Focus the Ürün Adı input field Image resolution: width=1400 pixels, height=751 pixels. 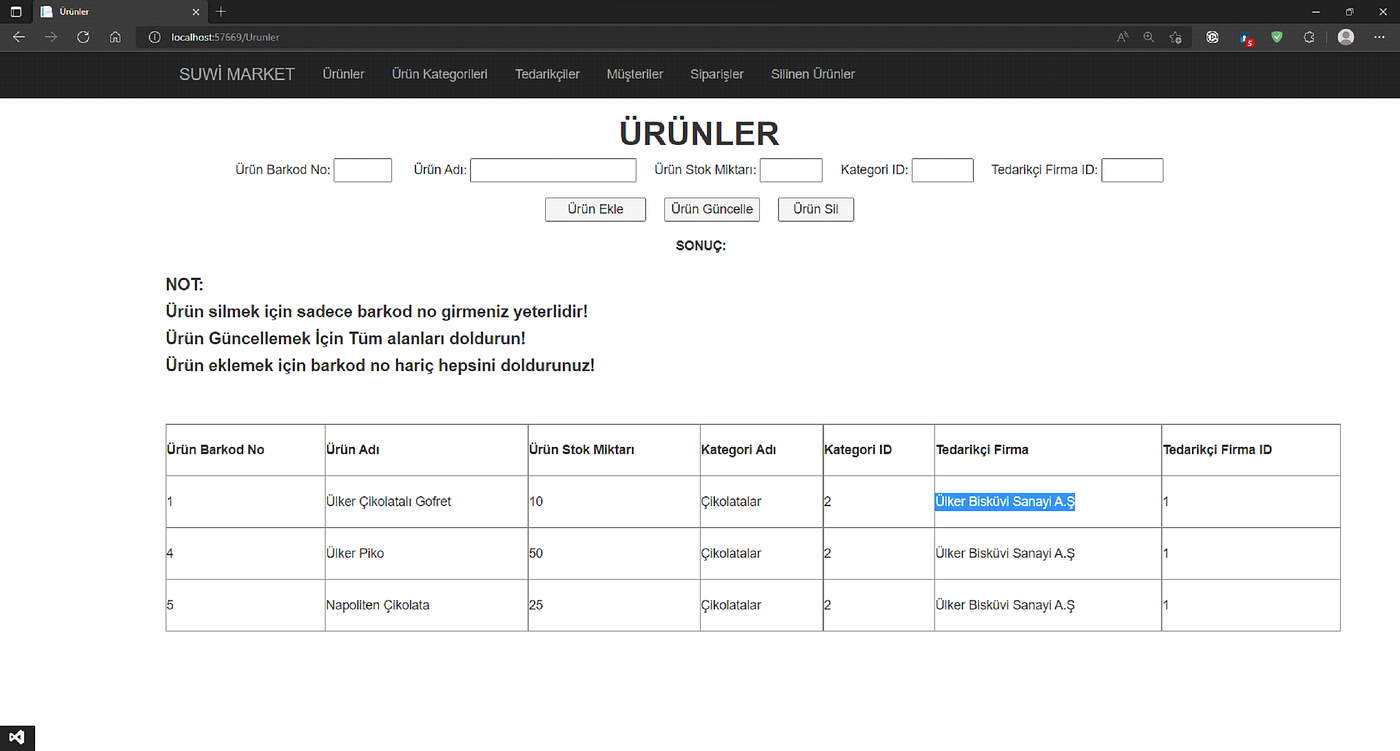click(x=553, y=170)
